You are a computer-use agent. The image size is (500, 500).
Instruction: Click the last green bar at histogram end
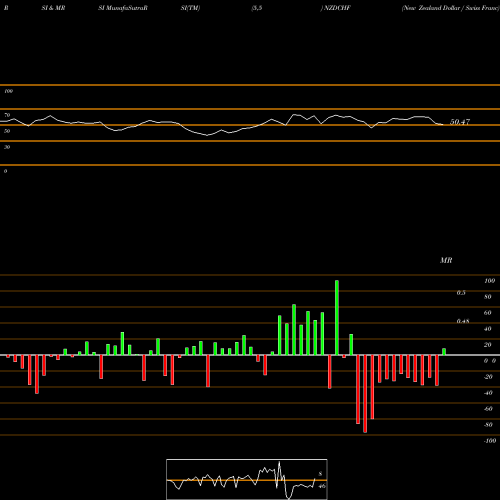pyautogui.click(x=444, y=352)
